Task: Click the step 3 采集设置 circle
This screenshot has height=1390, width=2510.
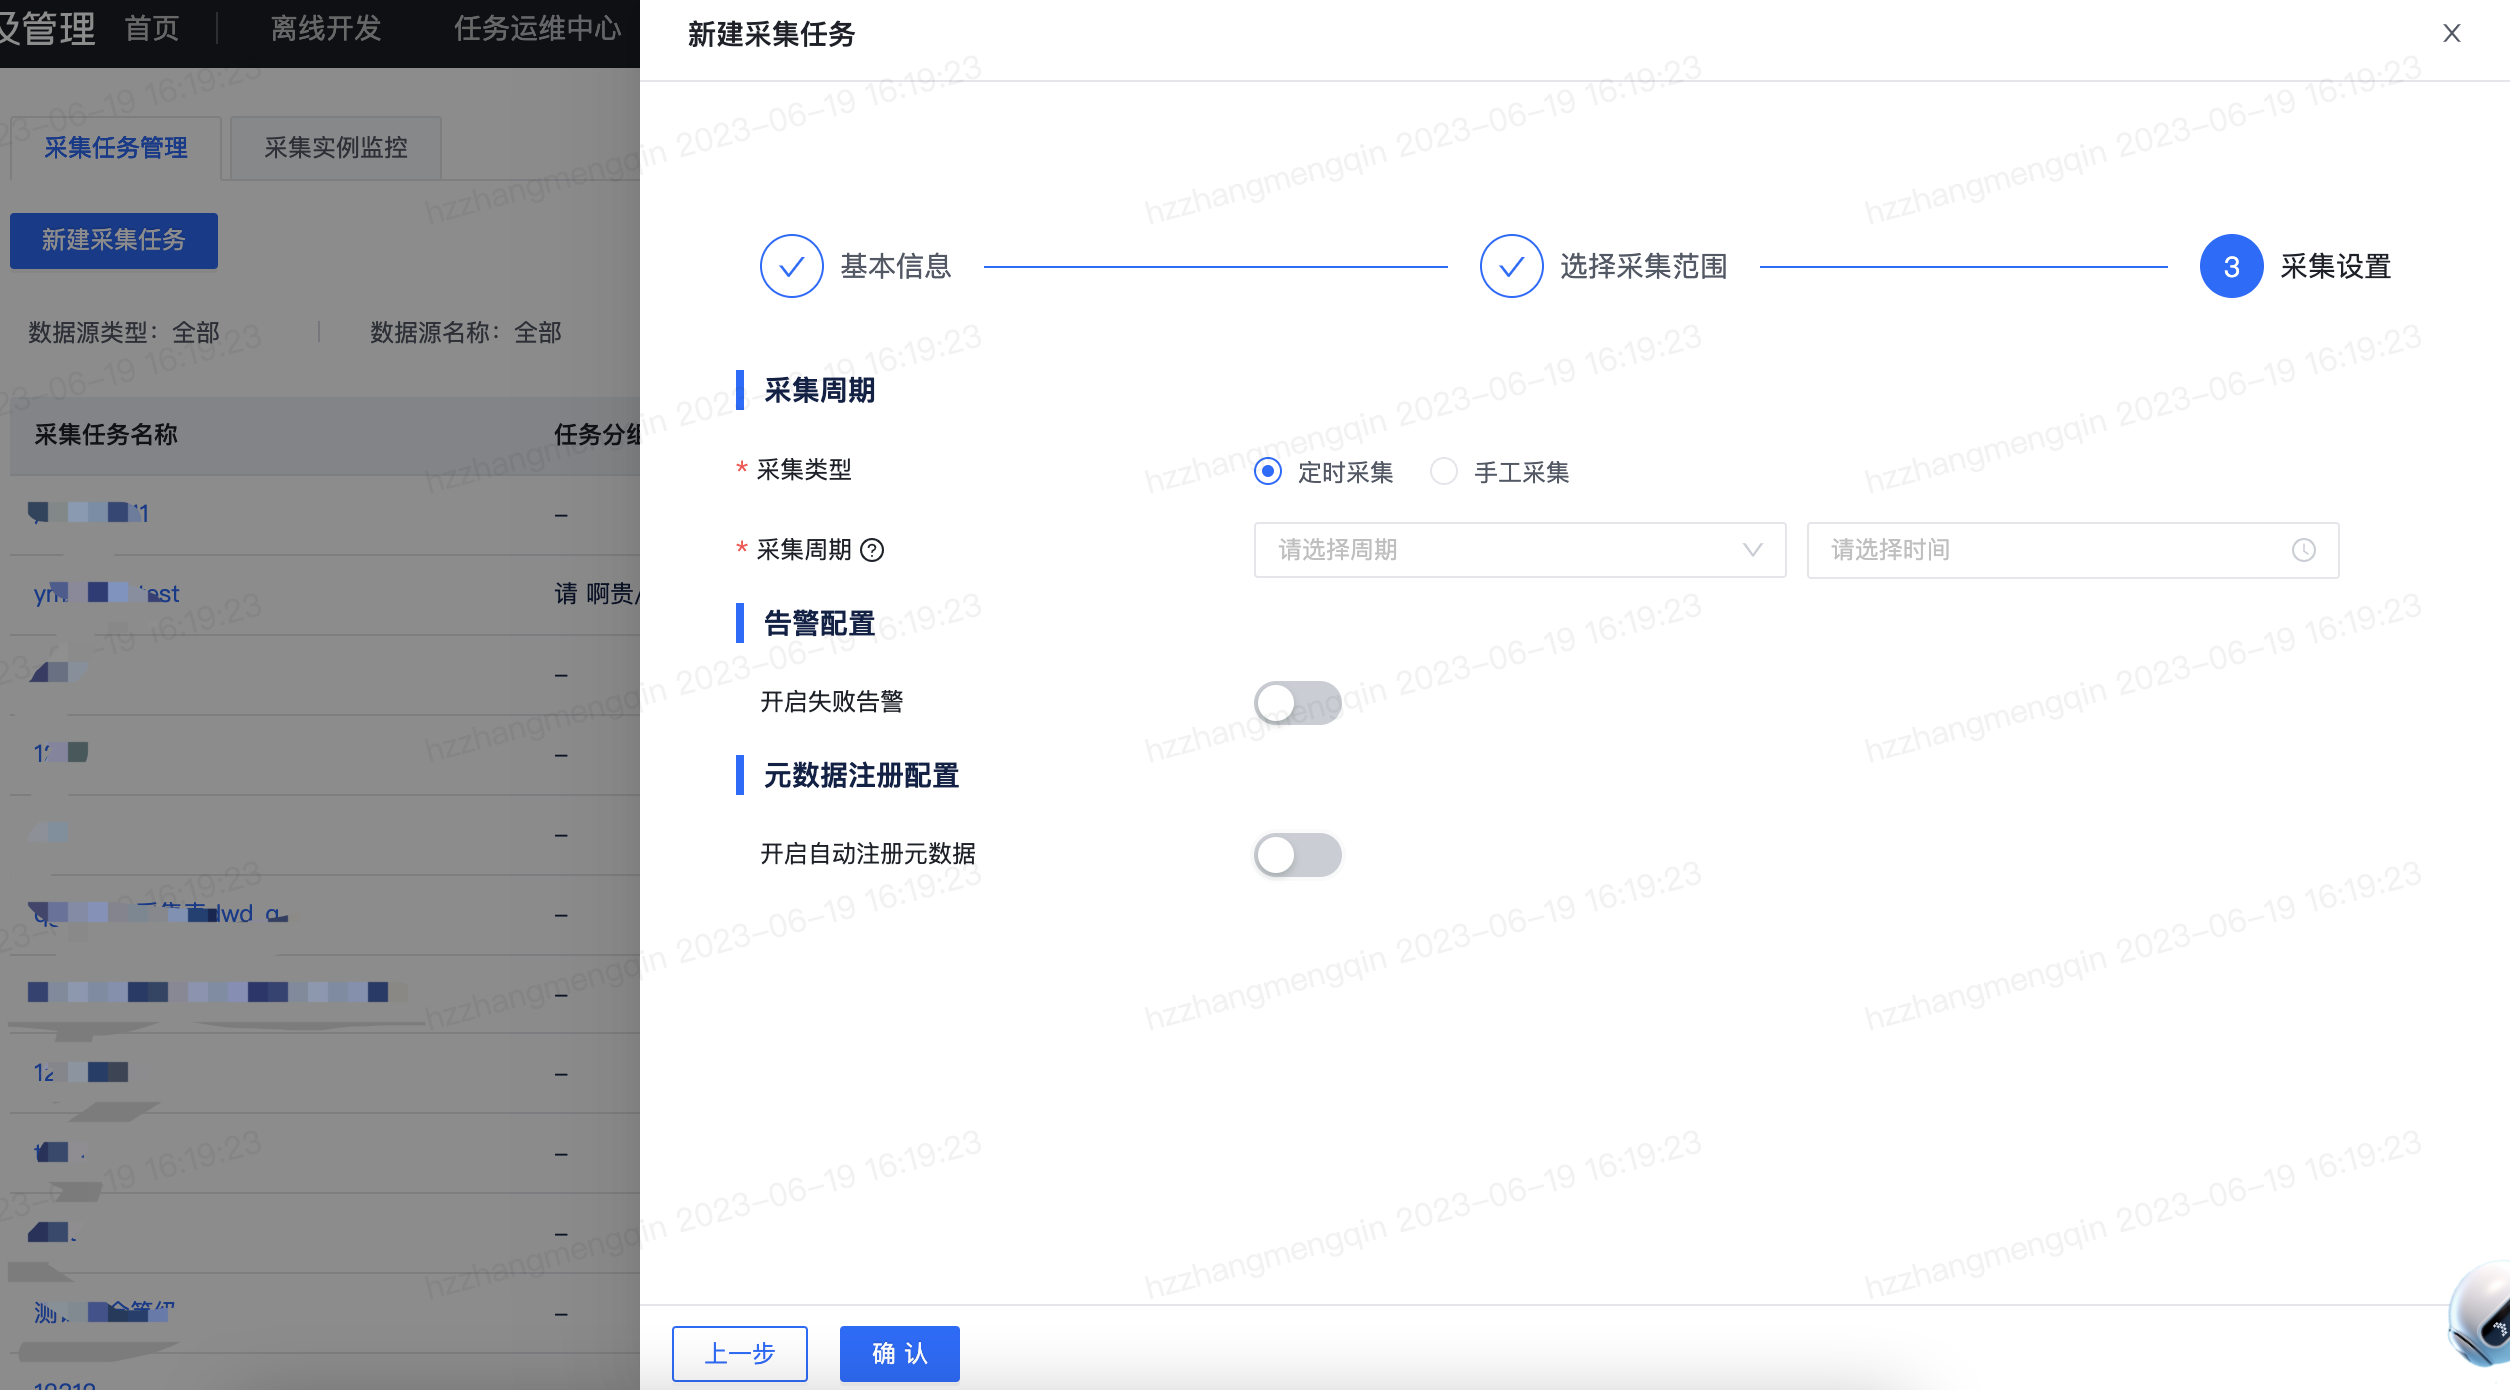Action: (x=2231, y=266)
